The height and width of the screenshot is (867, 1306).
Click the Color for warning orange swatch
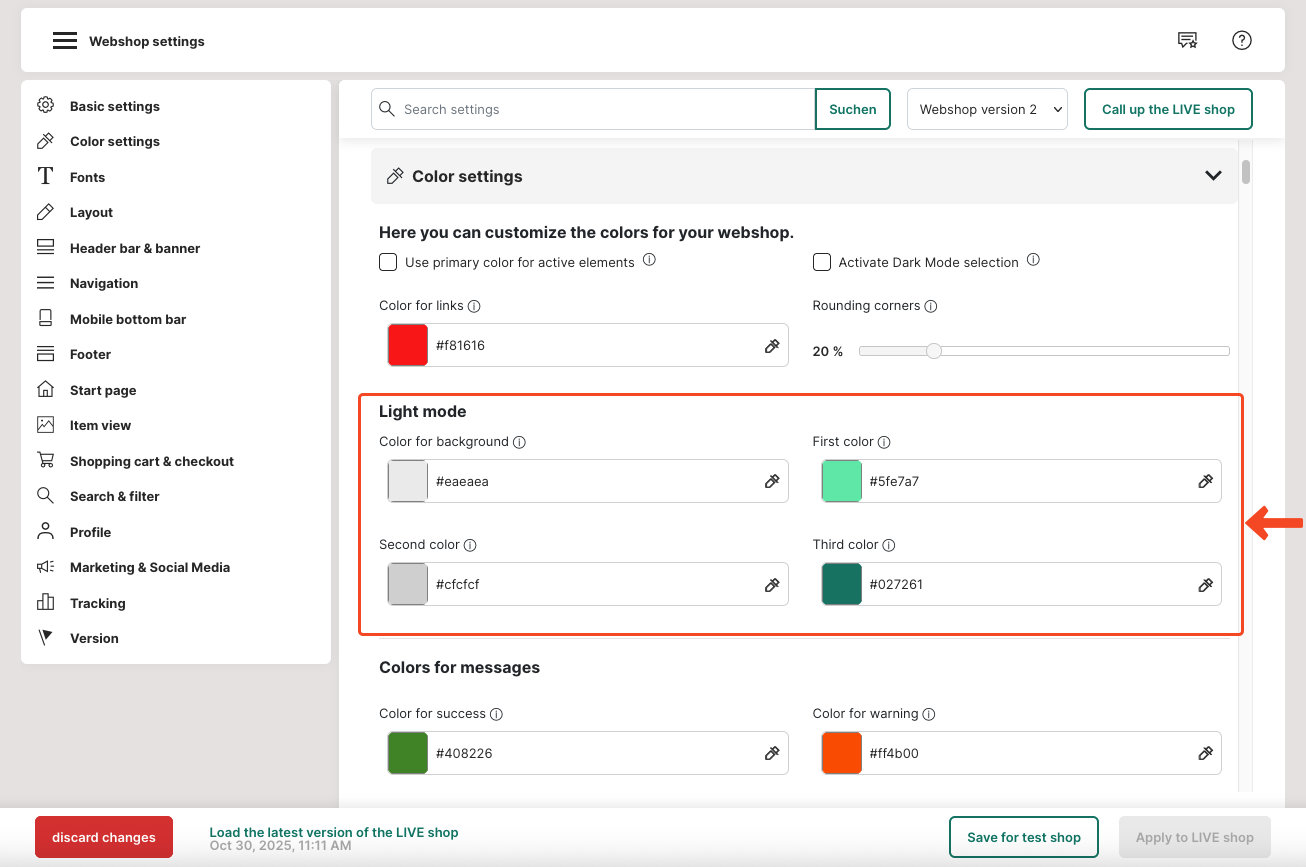(841, 753)
